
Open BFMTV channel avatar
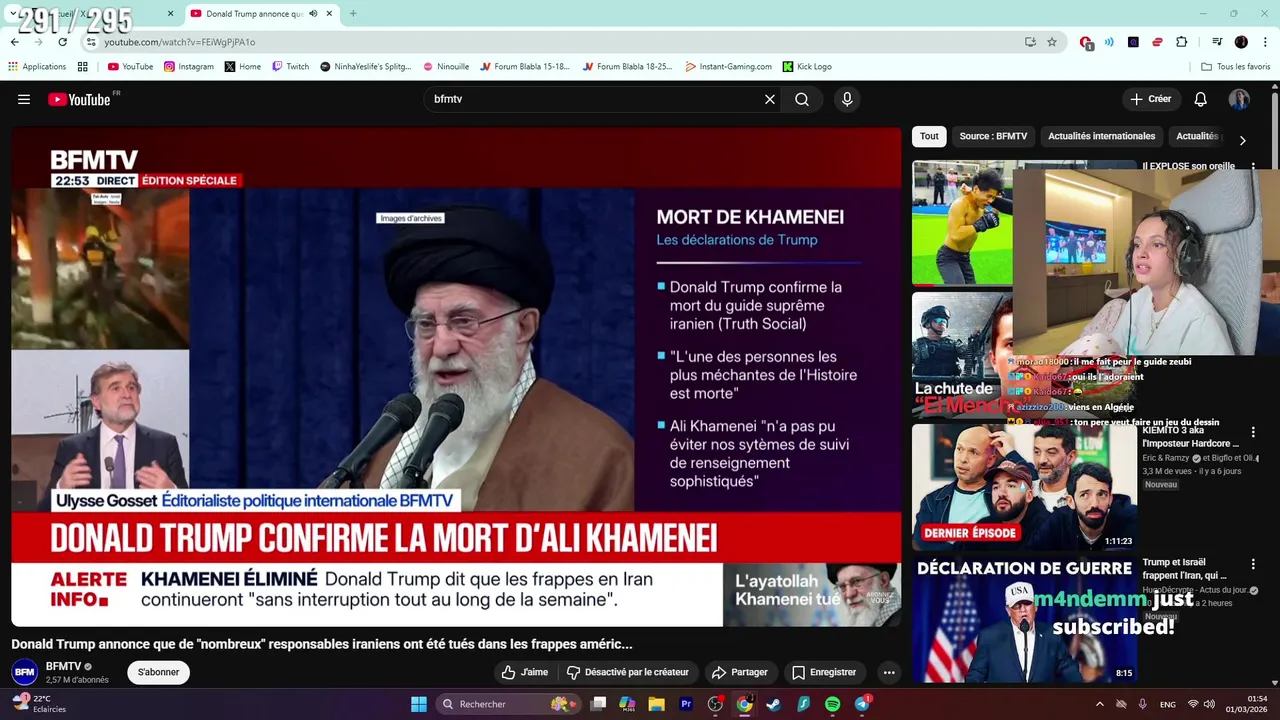coord(25,672)
